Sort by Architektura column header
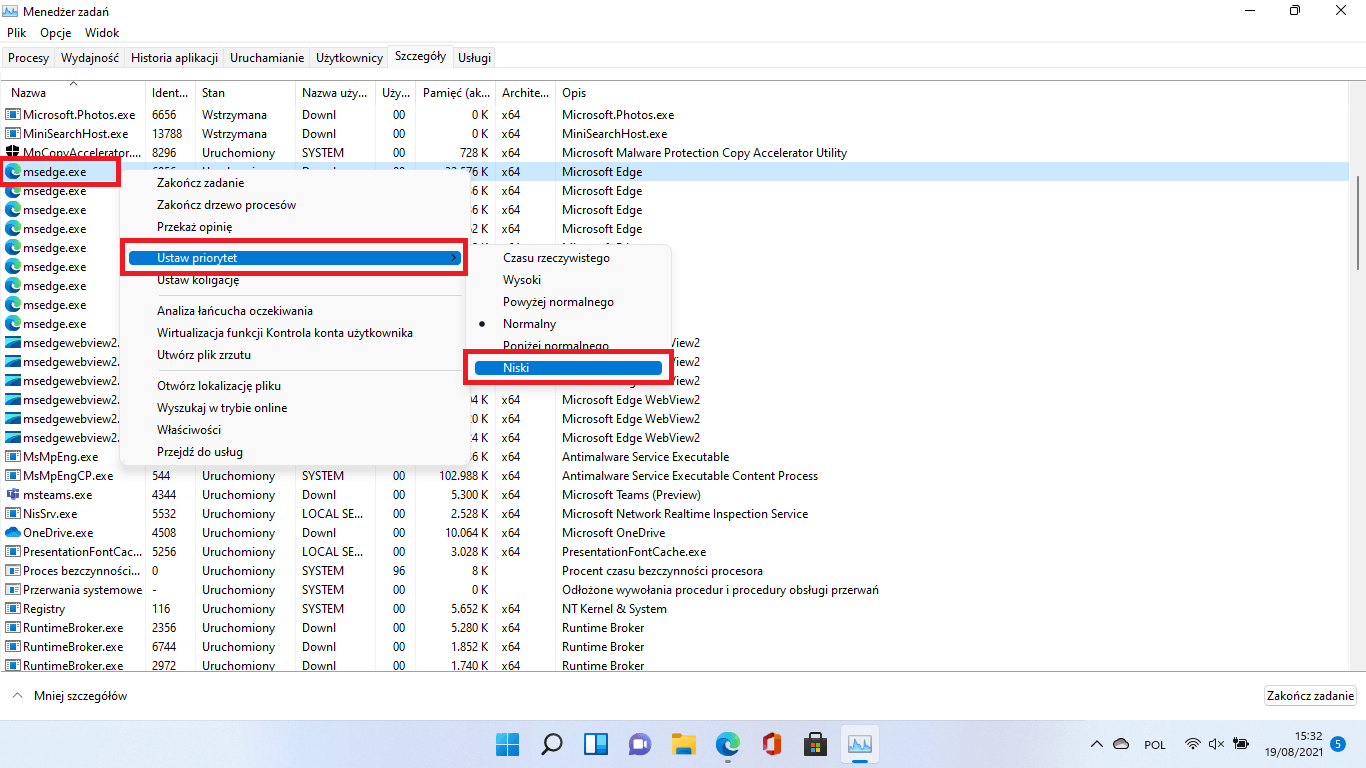The image size is (1366, 768). pos(525,93)
